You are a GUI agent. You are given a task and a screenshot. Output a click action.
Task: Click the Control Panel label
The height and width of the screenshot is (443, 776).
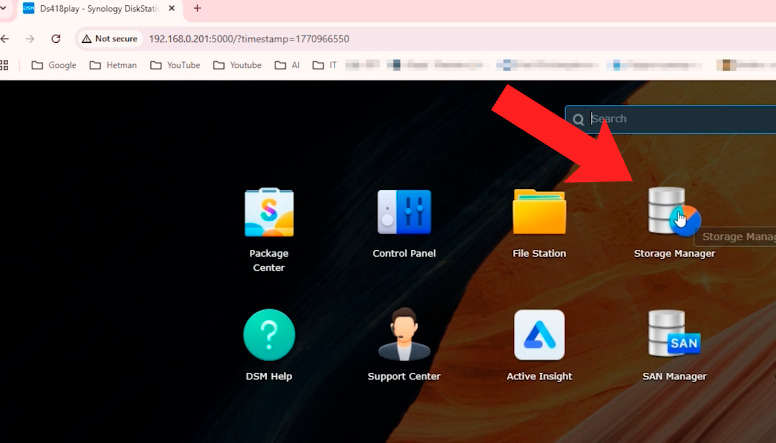(x=404, y=253)
